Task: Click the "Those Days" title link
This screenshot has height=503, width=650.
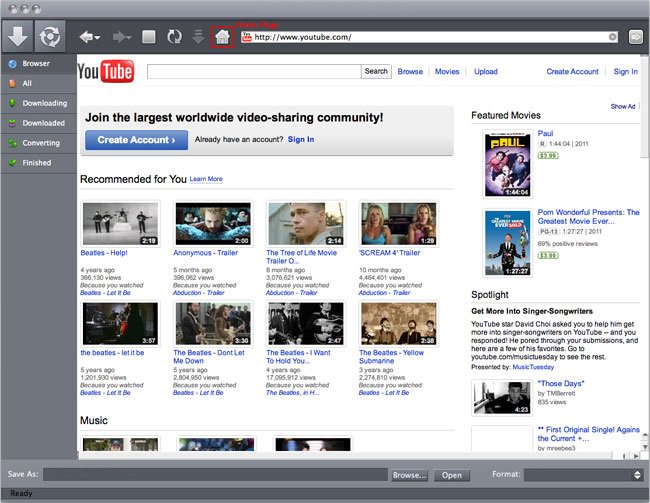Action: point(560,384)
